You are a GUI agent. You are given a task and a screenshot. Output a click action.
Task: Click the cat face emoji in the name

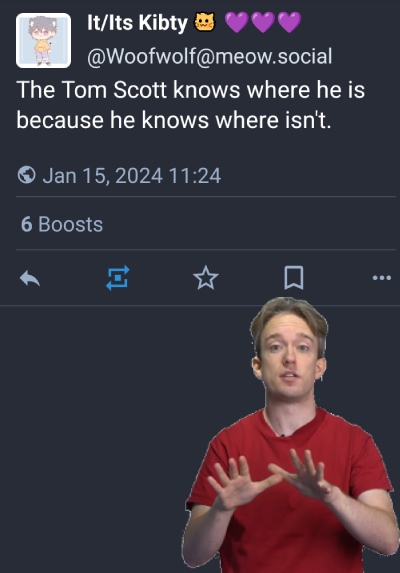pyautogui.click(x=205, y=22)
